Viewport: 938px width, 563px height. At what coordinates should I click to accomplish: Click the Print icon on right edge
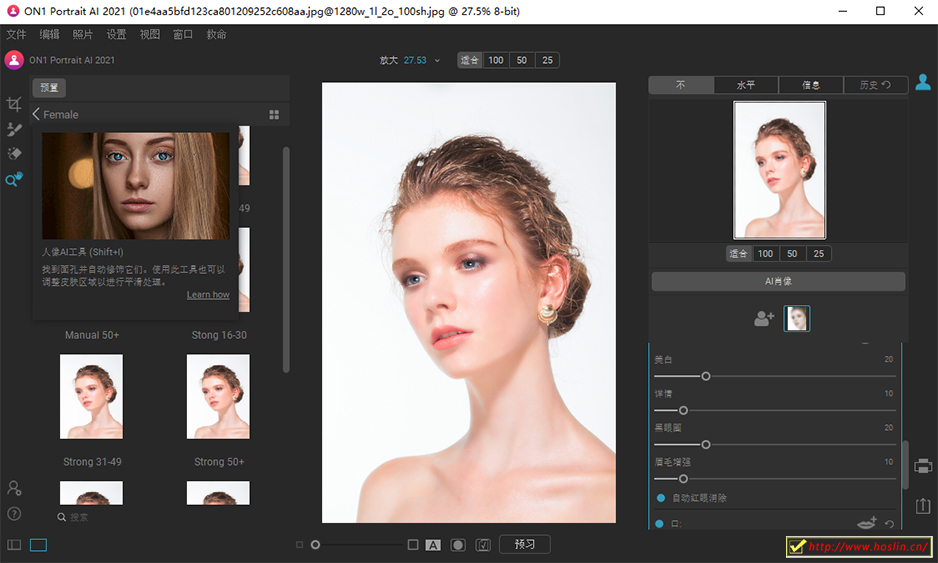(x=923, y=466)
